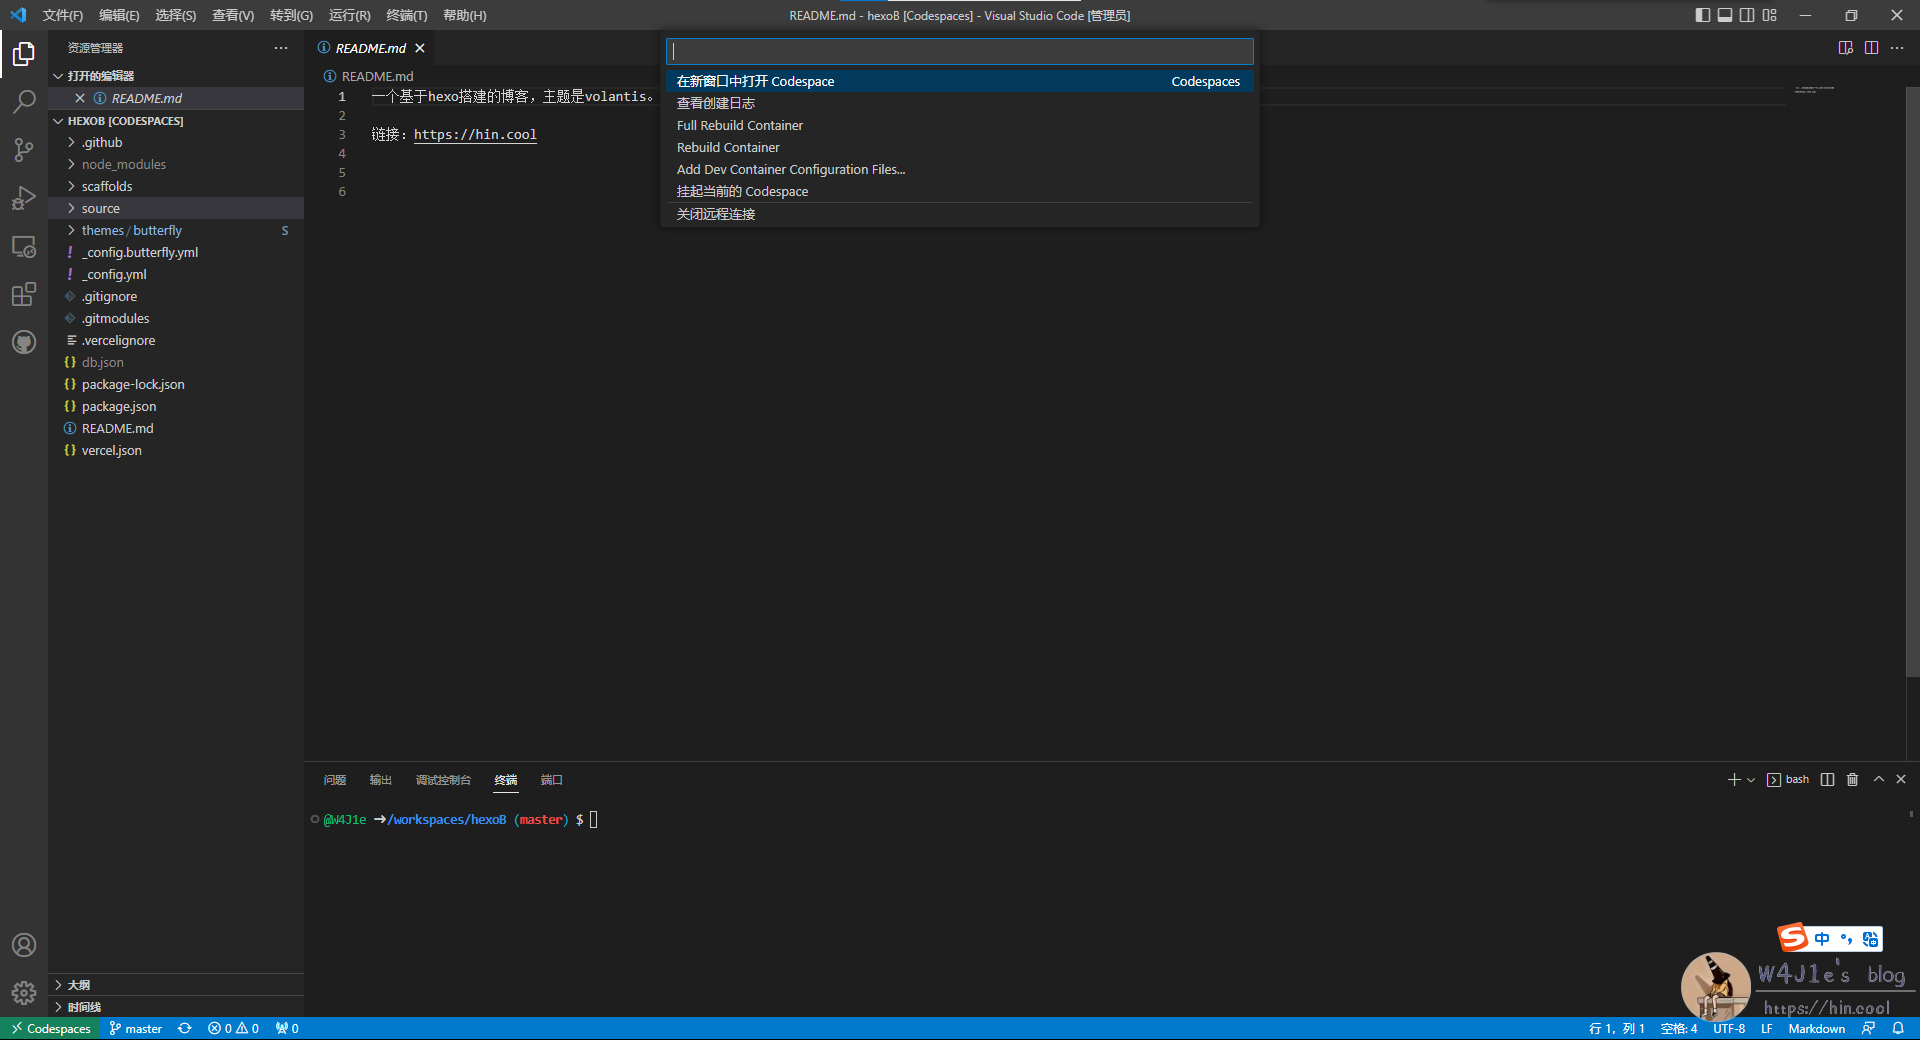Image resolution: width=1920 pixels, height=1040 pixels.
Task: Toggle primary sidebar layout button
Action: pyautogui.click(x=1703, y=15)
